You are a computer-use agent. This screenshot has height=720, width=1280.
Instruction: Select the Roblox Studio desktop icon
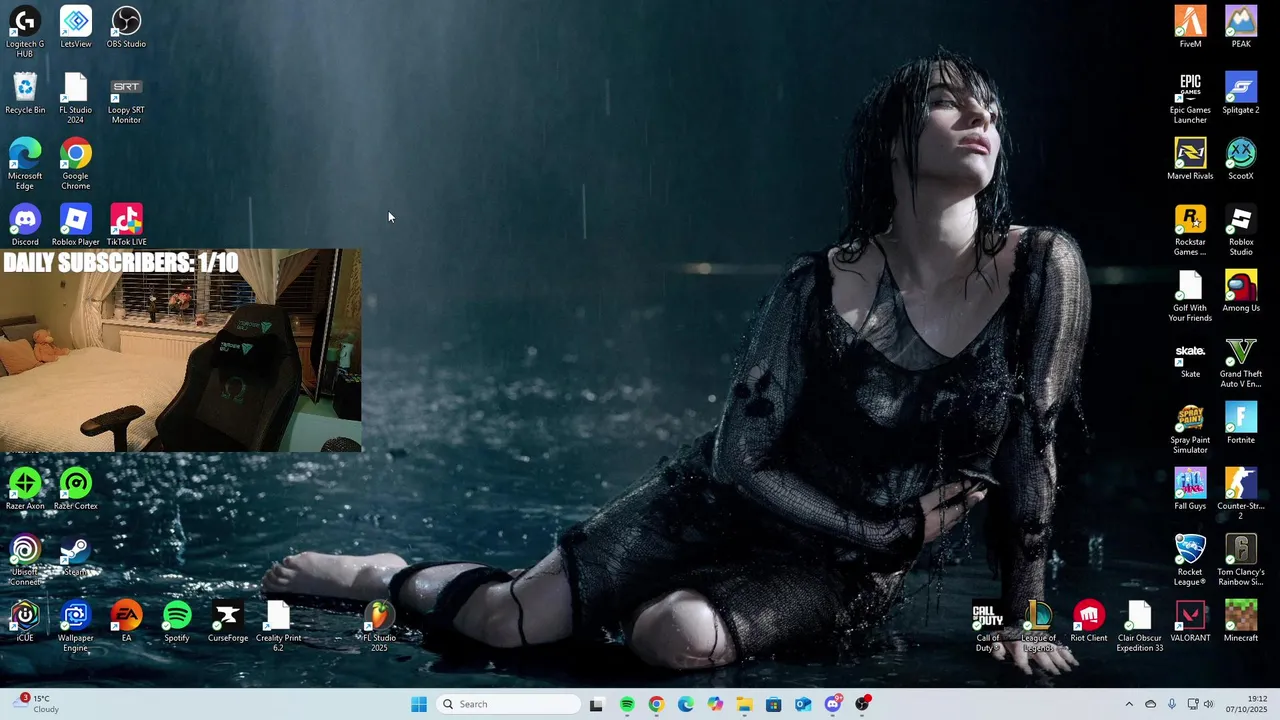pos(1241,230)
